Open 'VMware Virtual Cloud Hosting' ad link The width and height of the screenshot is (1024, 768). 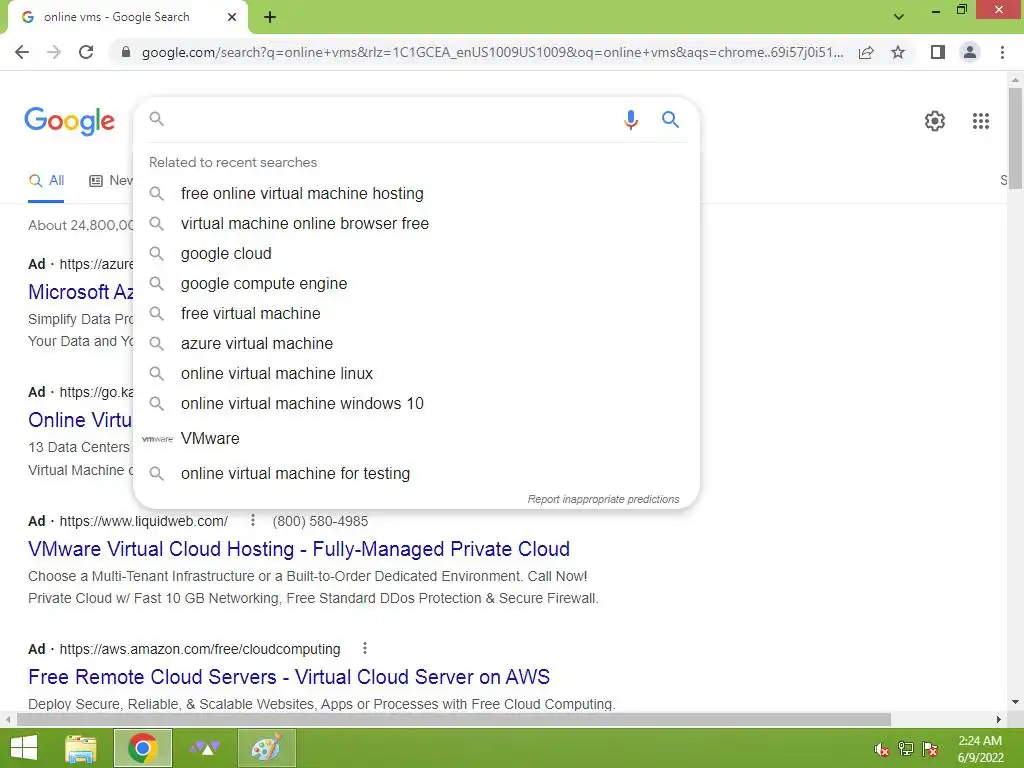pos(299,549)
